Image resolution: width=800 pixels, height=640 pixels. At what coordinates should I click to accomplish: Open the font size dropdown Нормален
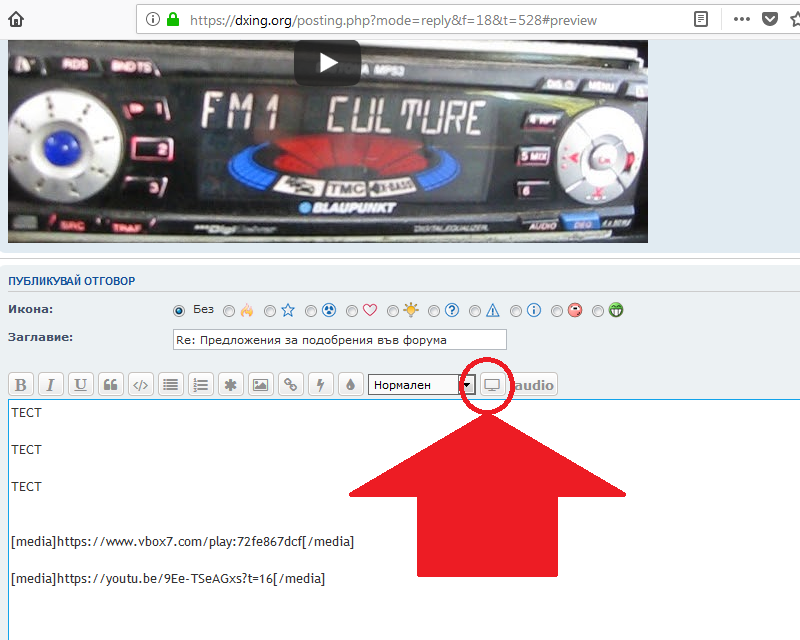pyautogui.click(x=422, y=385)
